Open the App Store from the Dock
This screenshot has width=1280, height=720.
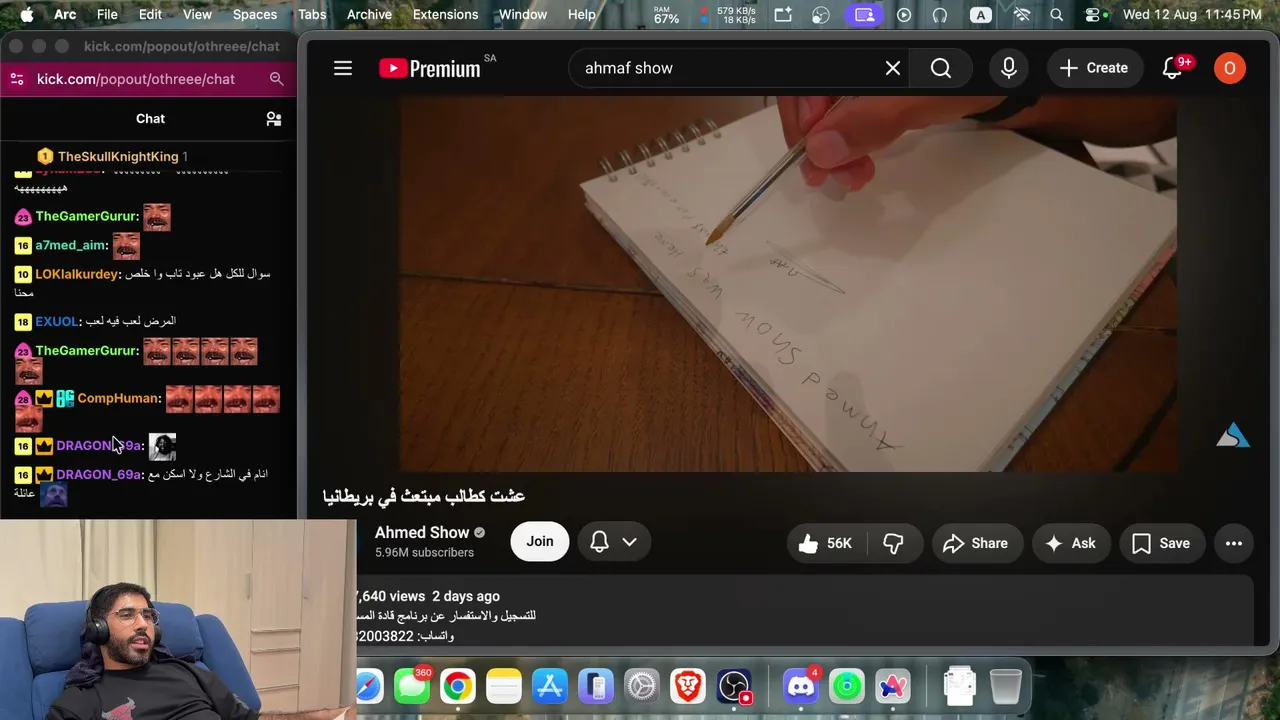pos(550,686)
